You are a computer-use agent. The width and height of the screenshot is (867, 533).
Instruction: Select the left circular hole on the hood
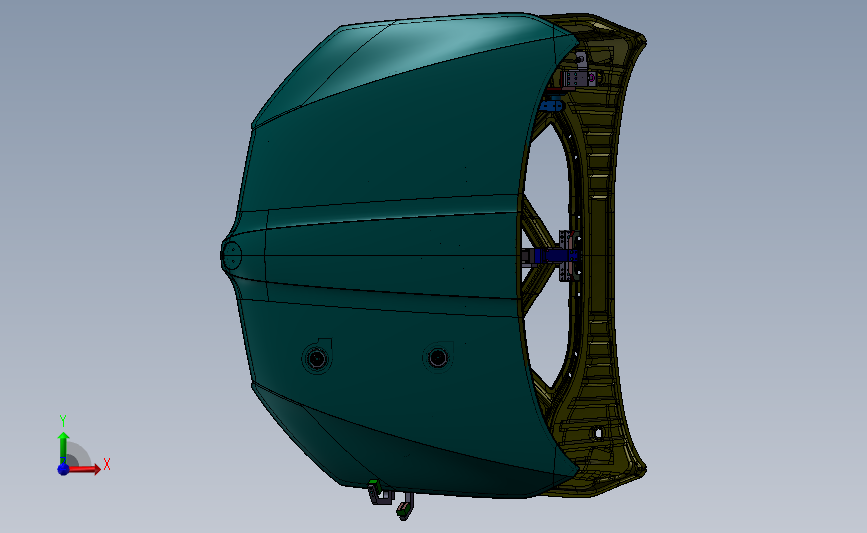[x=317, y=359]
